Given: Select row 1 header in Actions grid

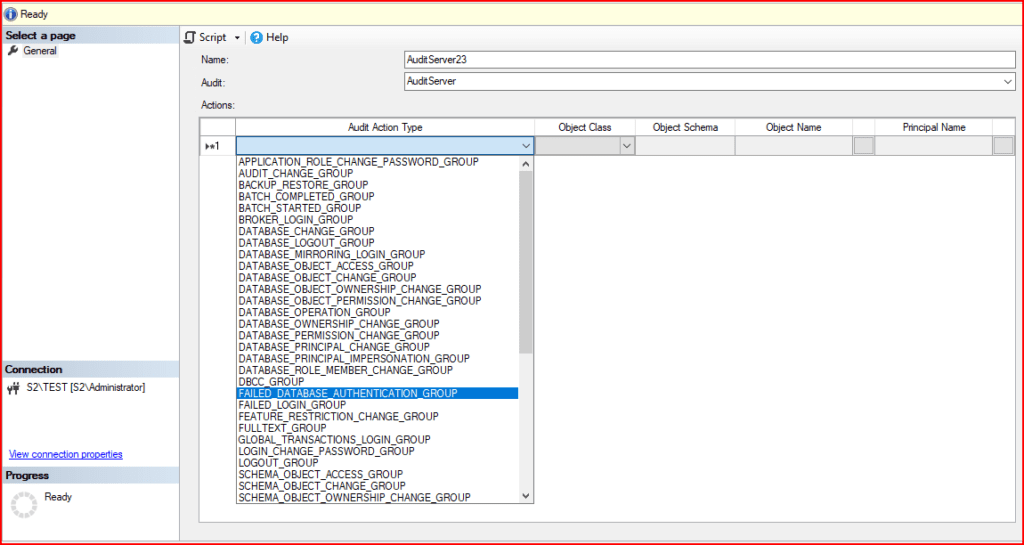Looking at the screenshot, I should tap(217, 146).
